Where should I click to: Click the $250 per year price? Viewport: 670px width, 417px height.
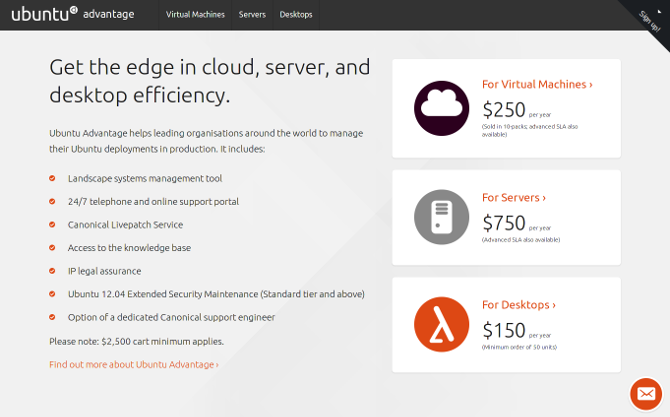tap(504, 110)
